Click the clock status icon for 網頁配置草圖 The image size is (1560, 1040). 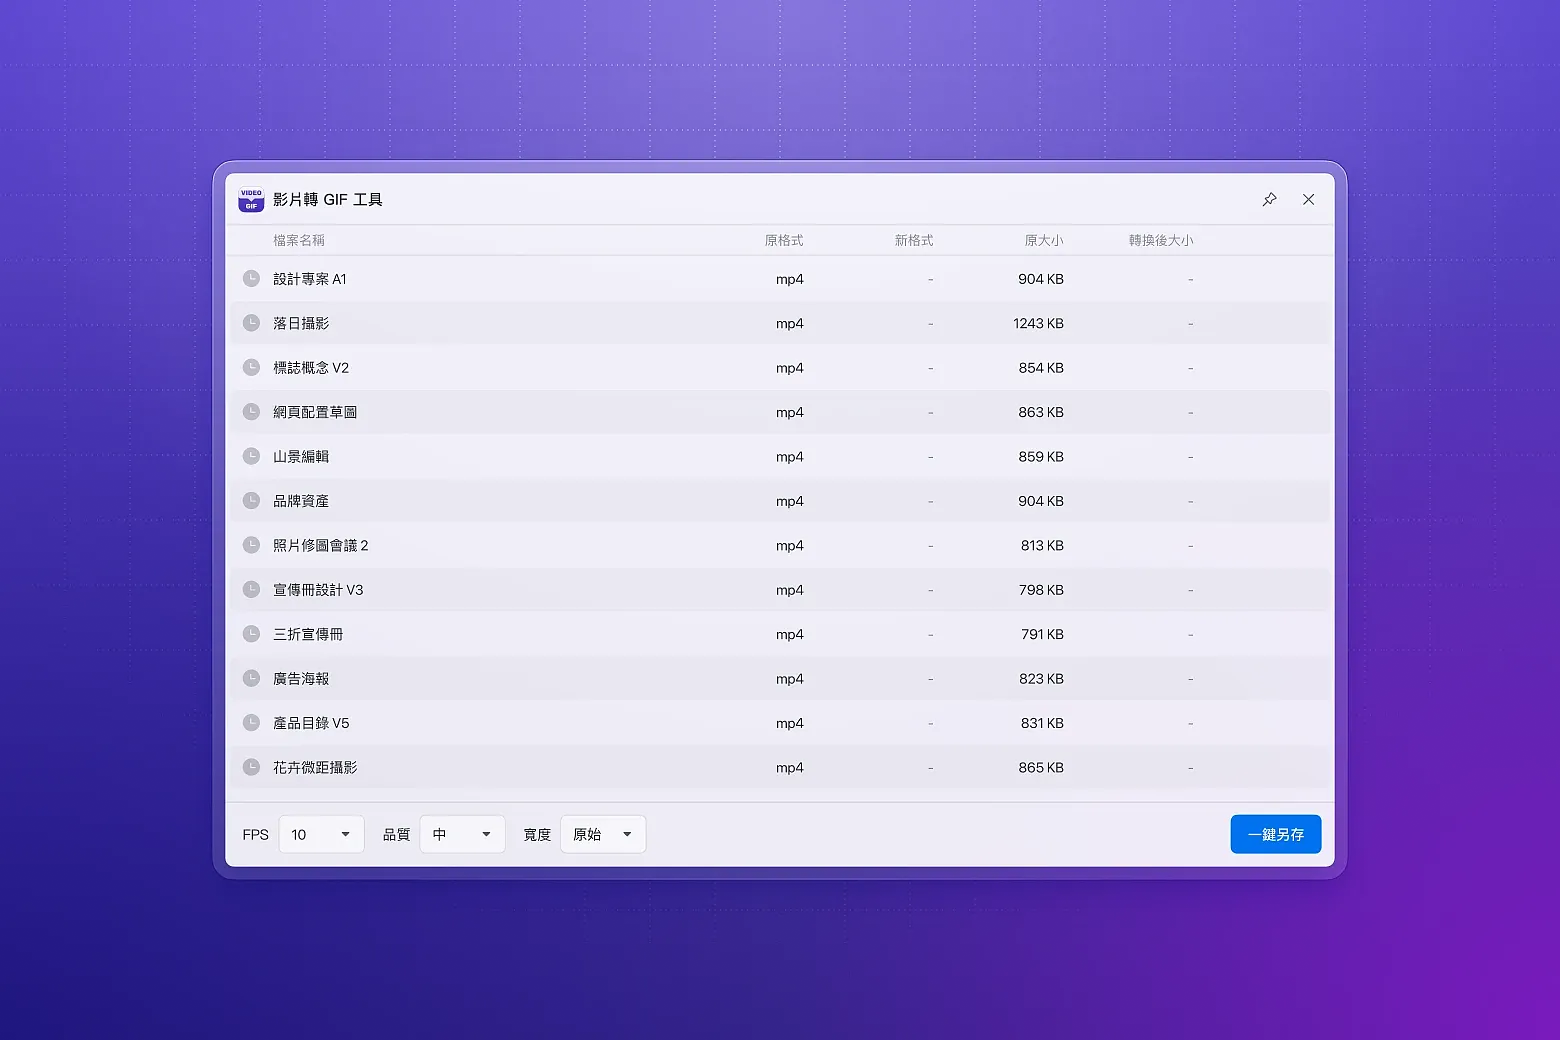pyautogui.click(x=252, y=412)
